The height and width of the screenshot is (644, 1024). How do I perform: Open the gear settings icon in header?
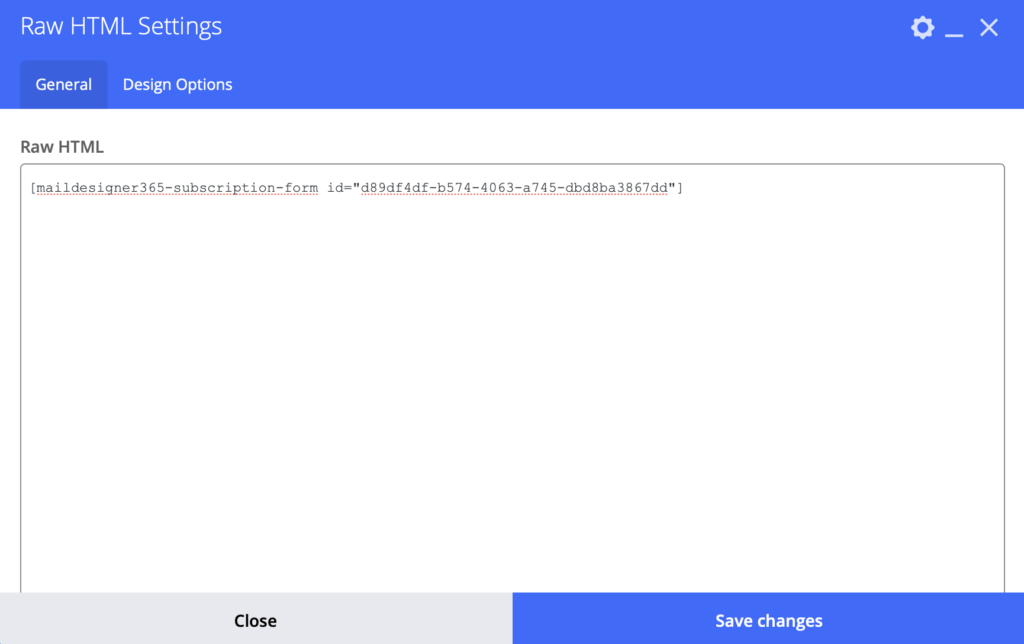click(922, 27)
